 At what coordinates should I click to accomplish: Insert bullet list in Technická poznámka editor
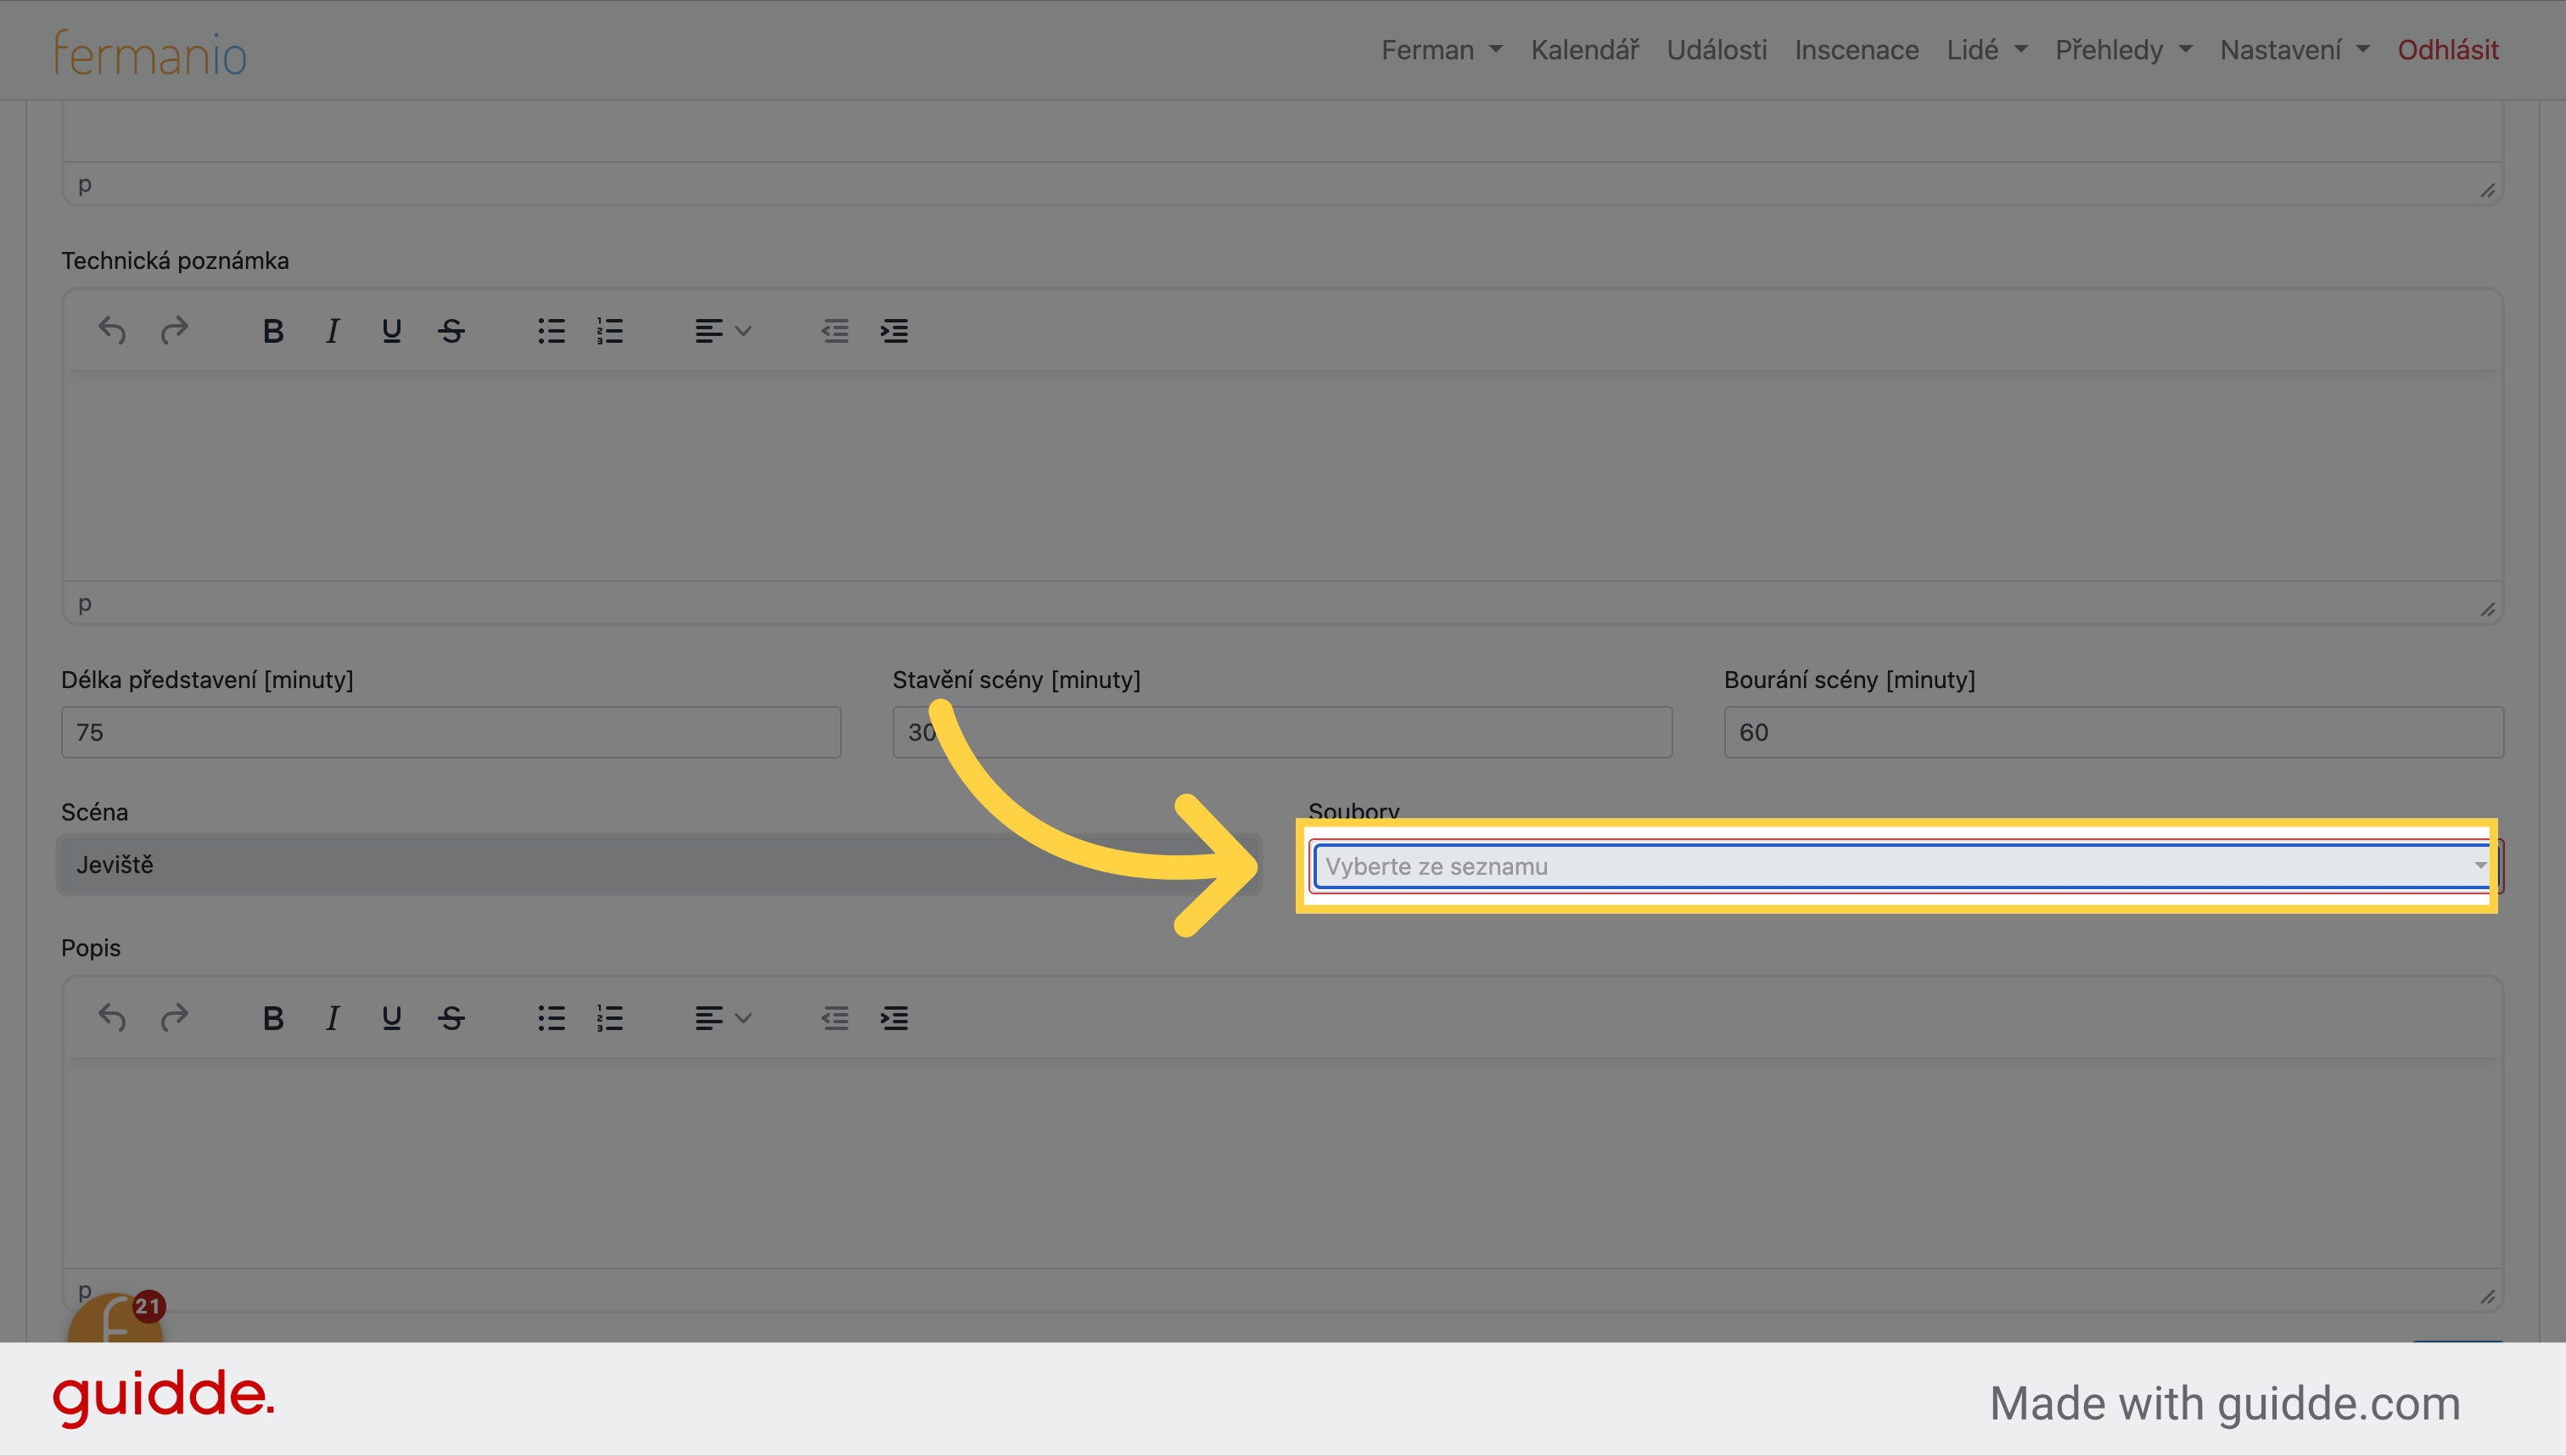pyautogui.click(x=551, y=330)
